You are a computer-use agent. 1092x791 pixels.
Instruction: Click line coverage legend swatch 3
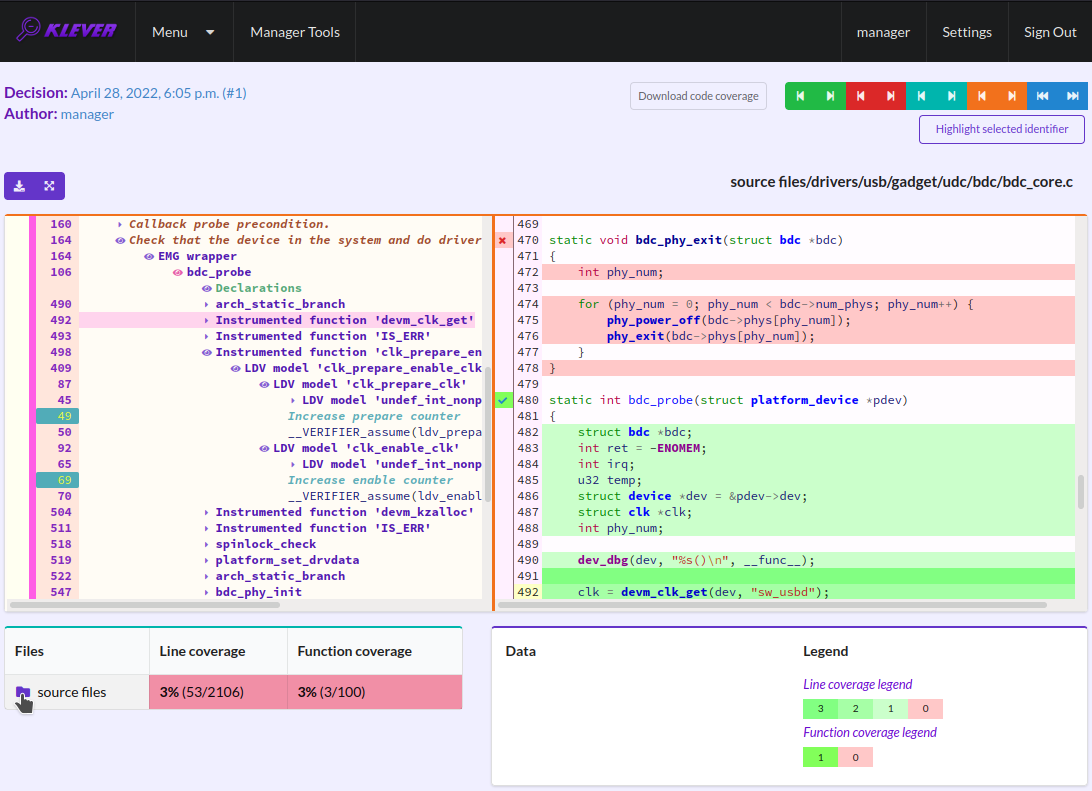(x=820, y=709)
